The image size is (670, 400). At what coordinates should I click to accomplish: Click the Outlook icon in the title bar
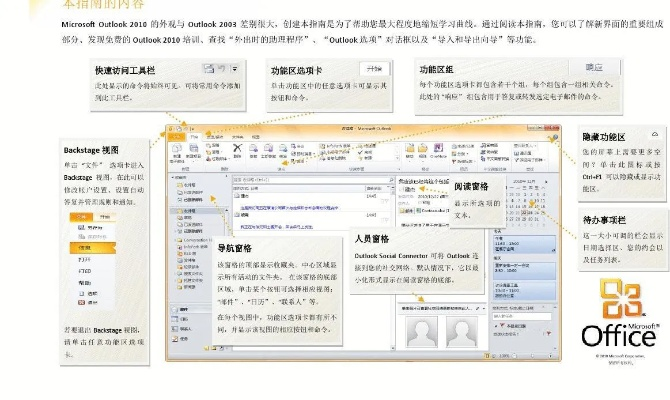tap(170, 129)
